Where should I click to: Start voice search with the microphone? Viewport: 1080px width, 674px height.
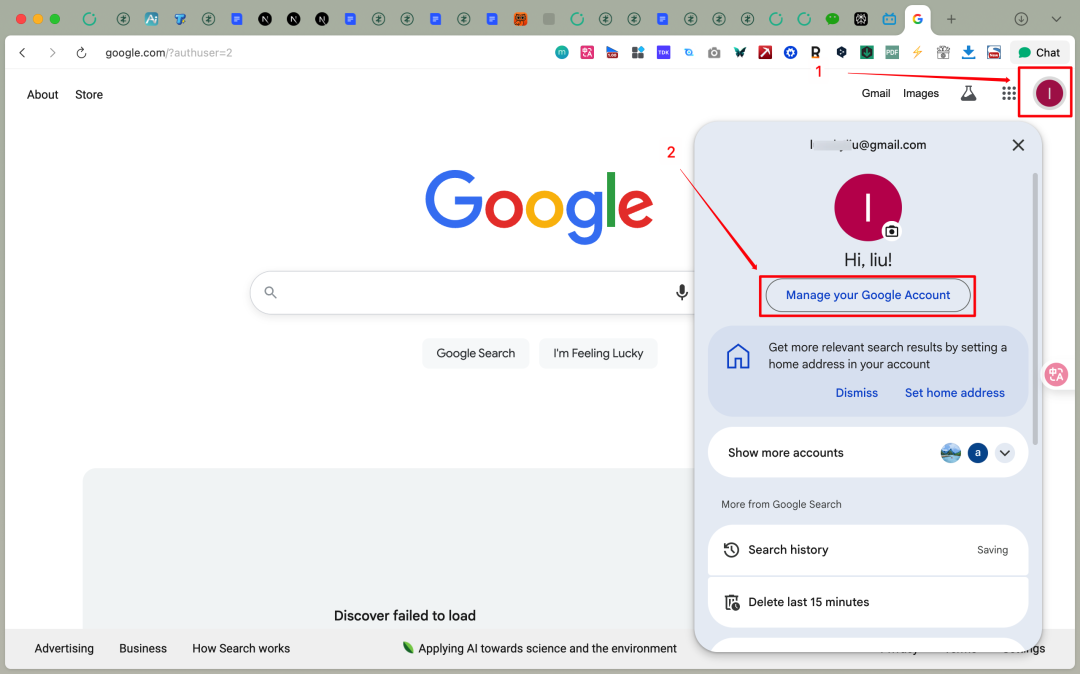681,293
